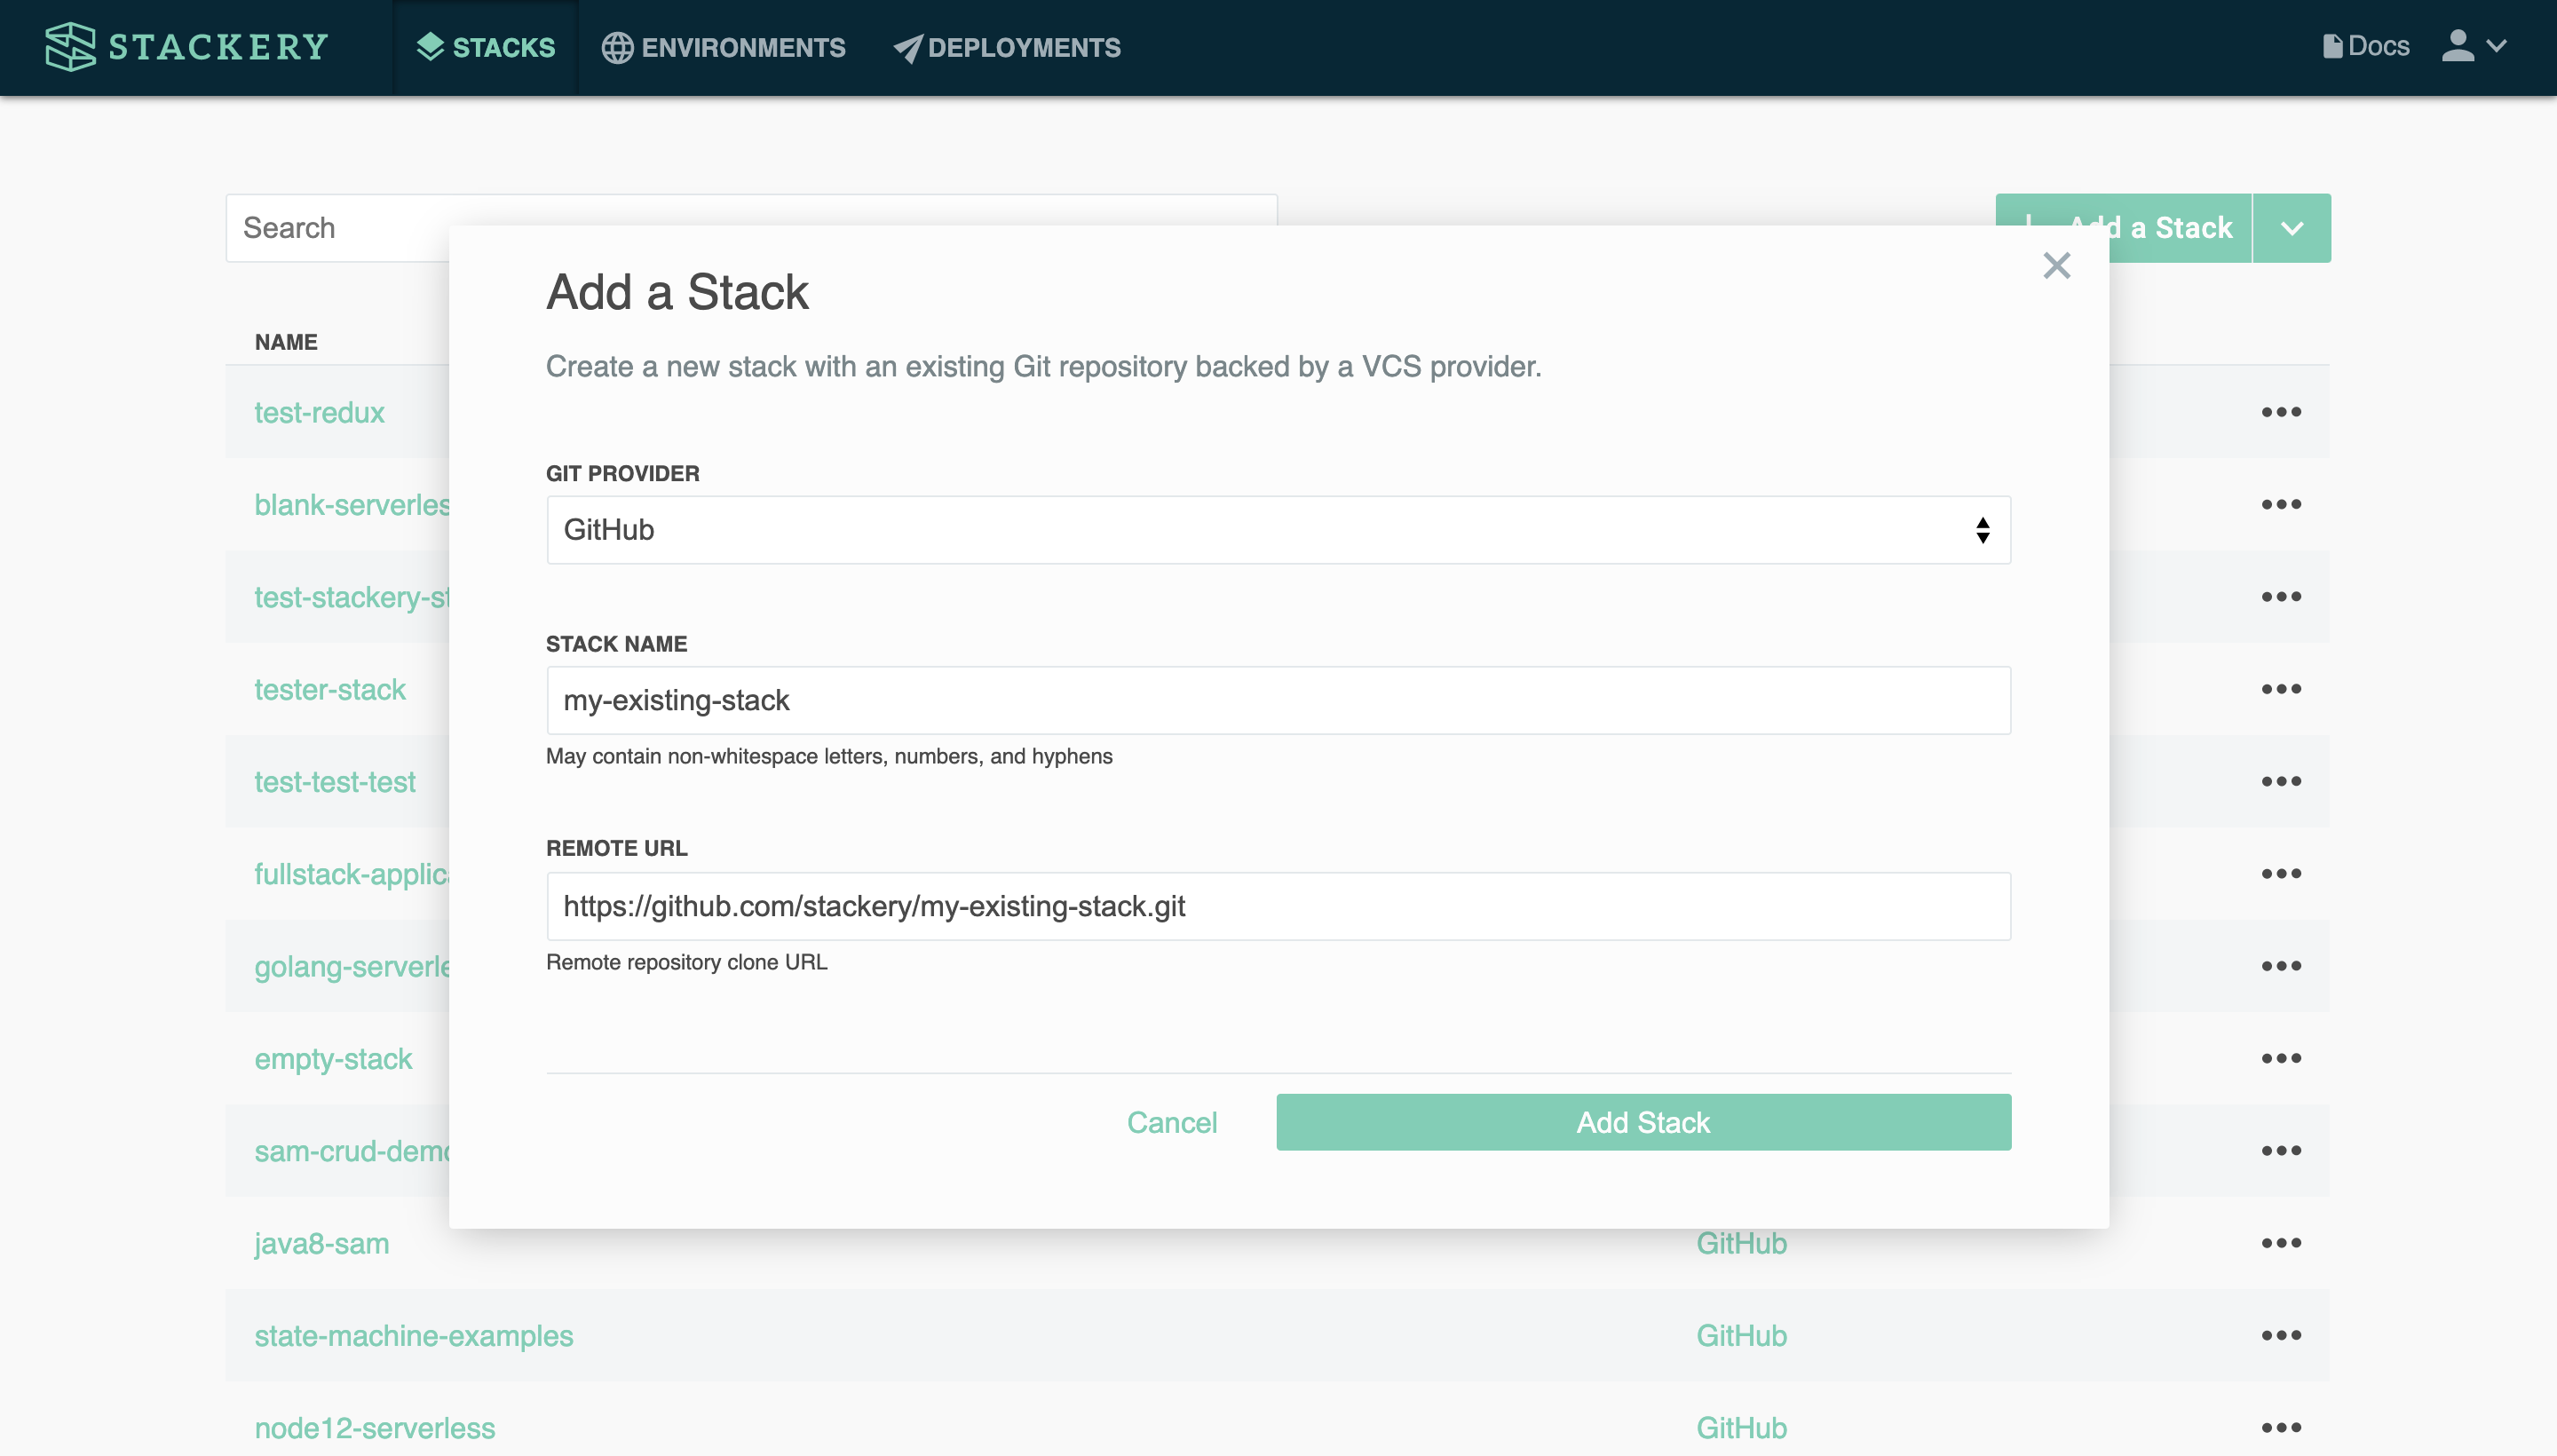
Task: Open more options for tester-stack row
Action: 2281,689
